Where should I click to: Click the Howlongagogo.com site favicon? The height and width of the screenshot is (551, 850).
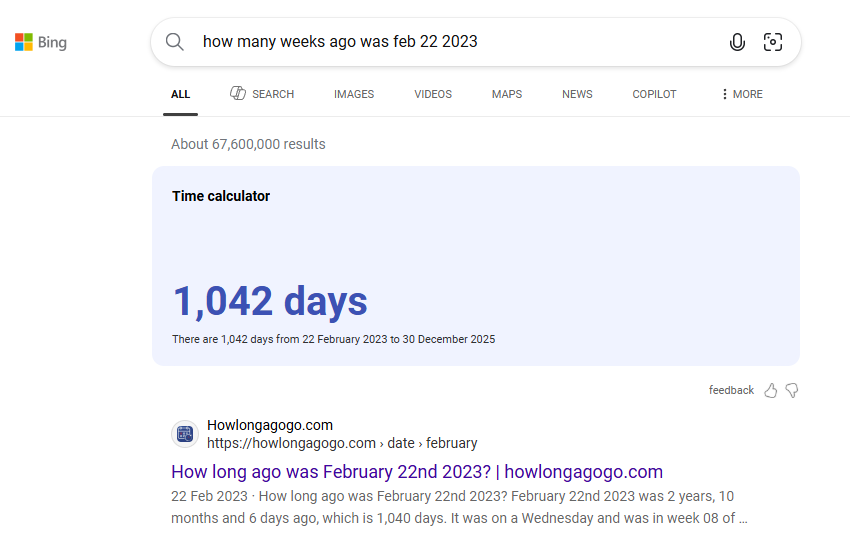pos(185,434)
